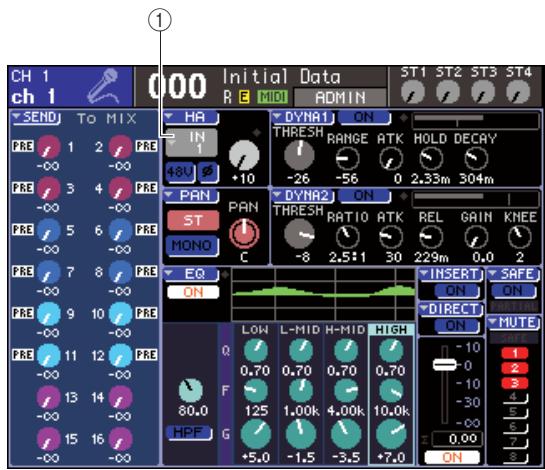Image resolution: width=545 pixels, height=470 pixels.
Task: Click the ST stereo assign button
Action: [193, 220]
